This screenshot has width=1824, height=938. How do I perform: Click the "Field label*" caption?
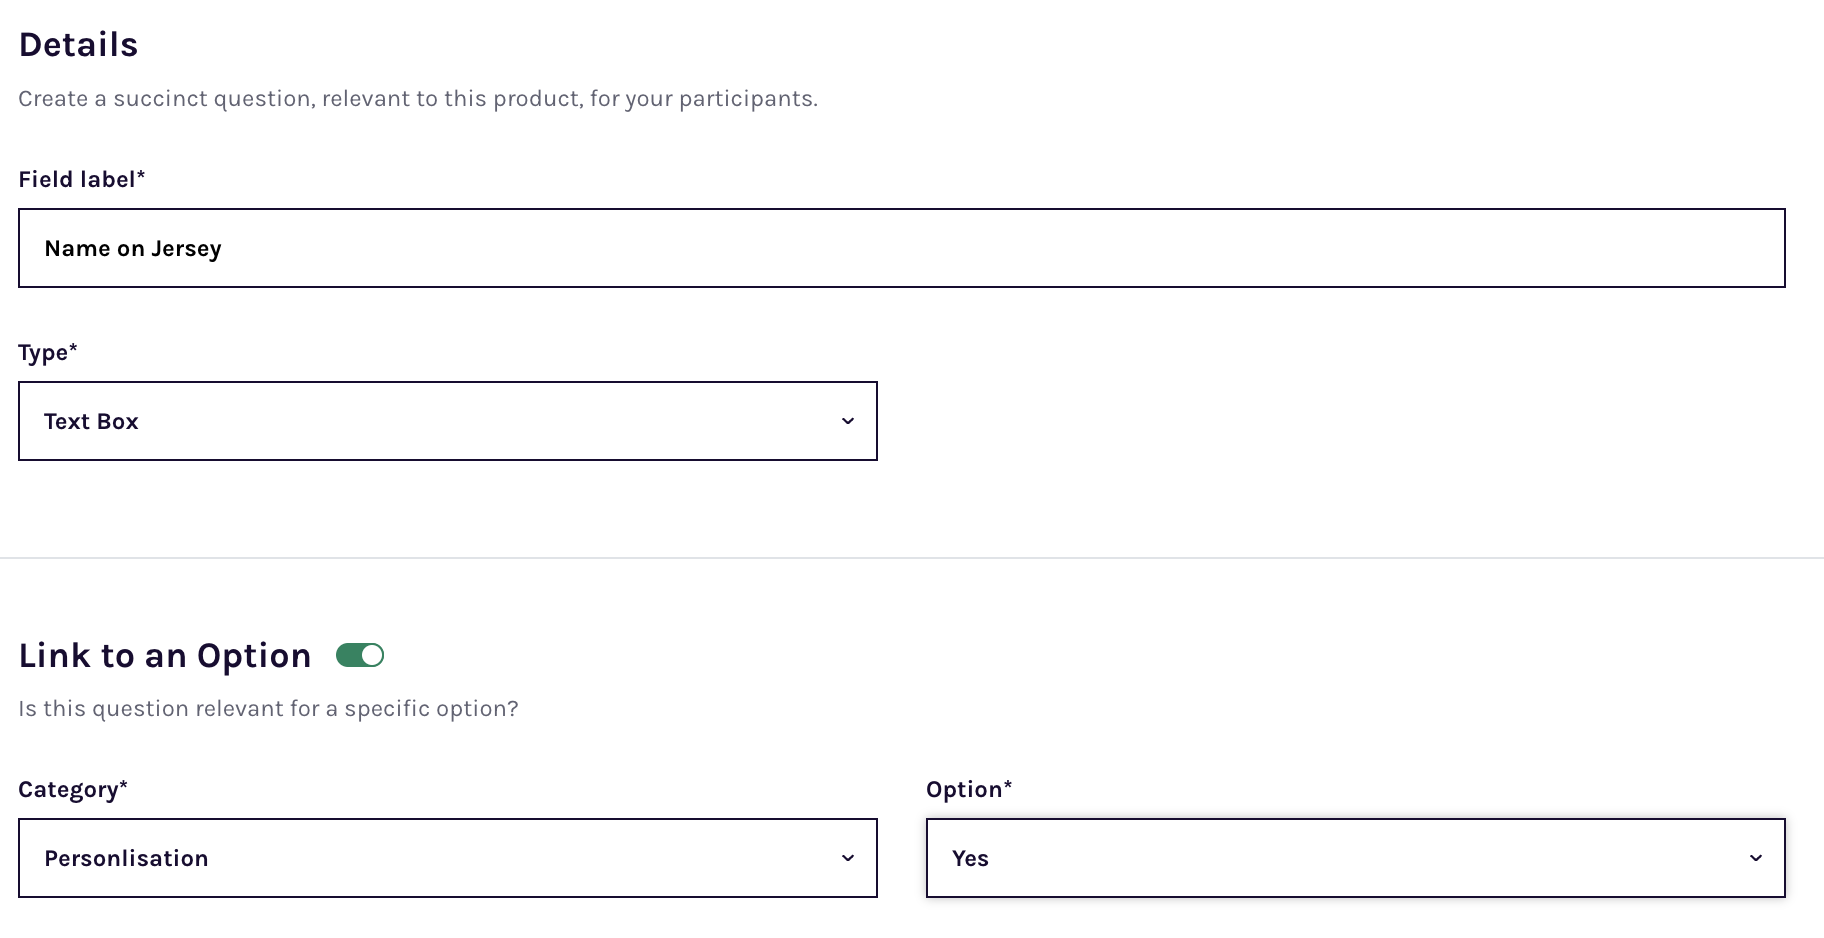coord(82,179)
